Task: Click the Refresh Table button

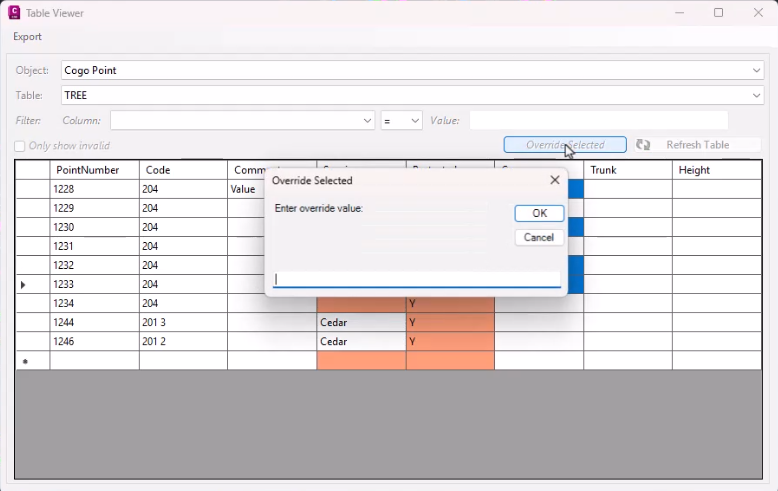Action: pos(697,145)
